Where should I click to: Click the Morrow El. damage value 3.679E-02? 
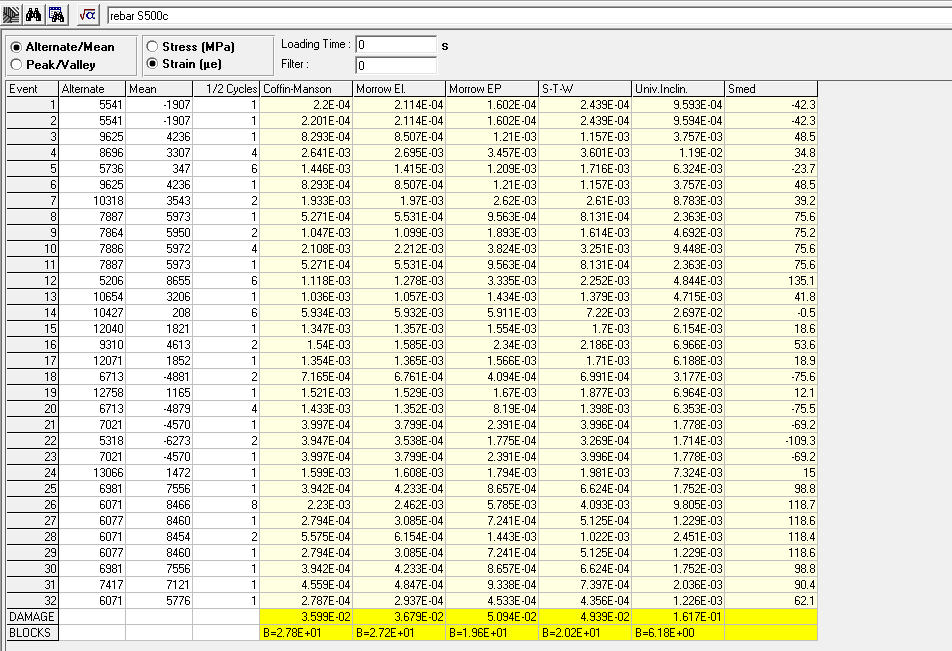[400, 617]
